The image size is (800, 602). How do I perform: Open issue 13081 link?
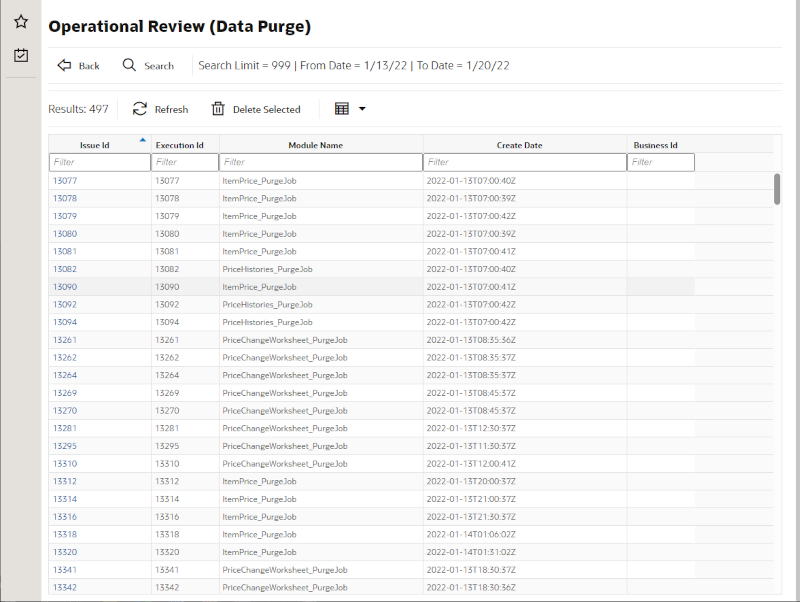coord(65,252)
